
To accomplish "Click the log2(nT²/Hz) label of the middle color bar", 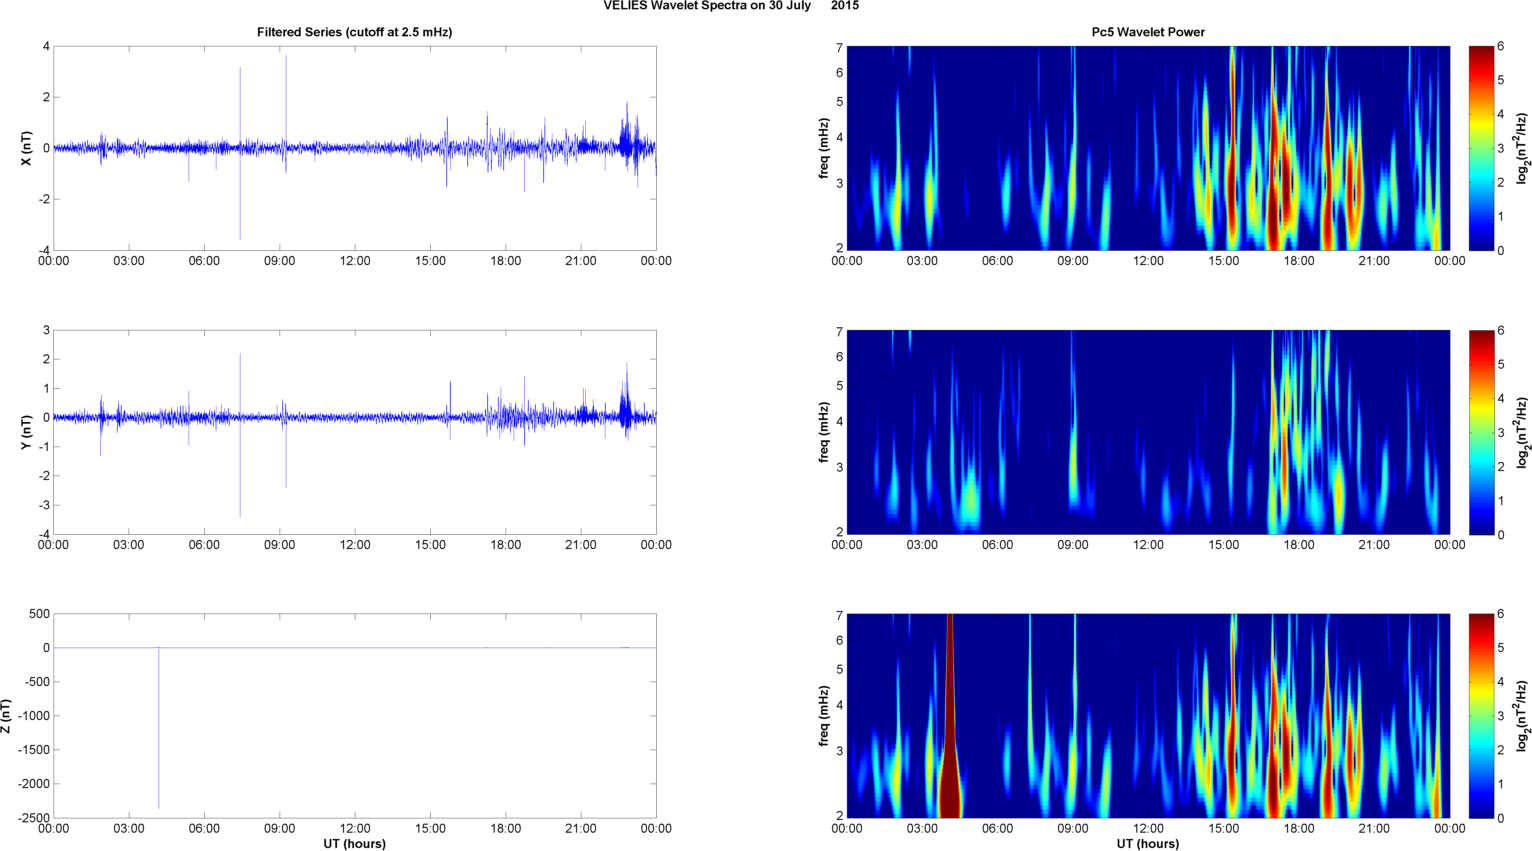I will [1523, 432].
